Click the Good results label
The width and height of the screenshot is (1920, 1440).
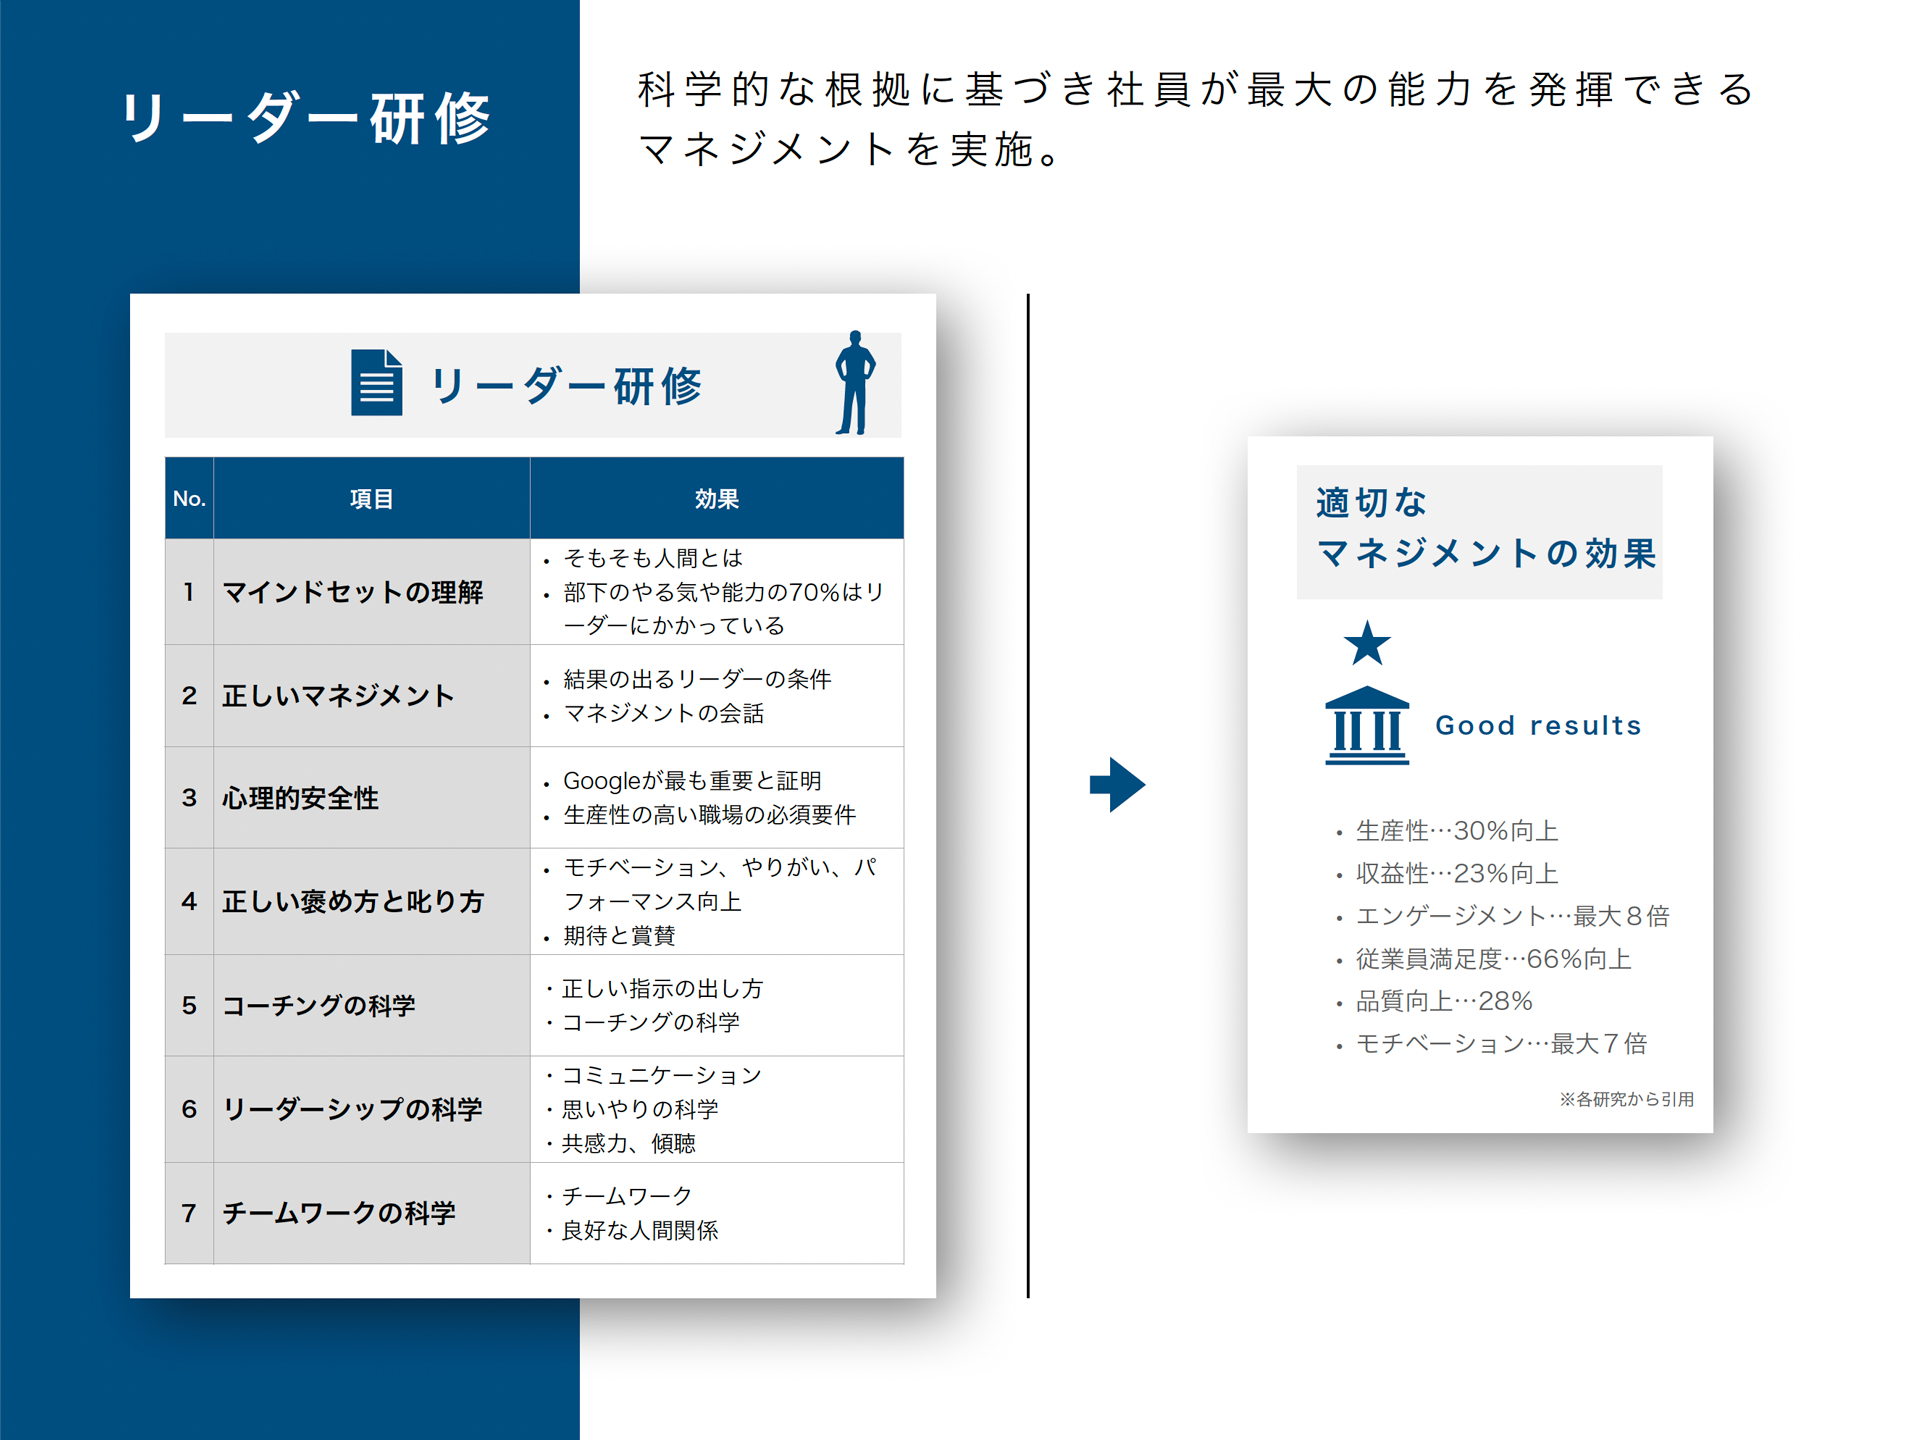coord(1538,725)
